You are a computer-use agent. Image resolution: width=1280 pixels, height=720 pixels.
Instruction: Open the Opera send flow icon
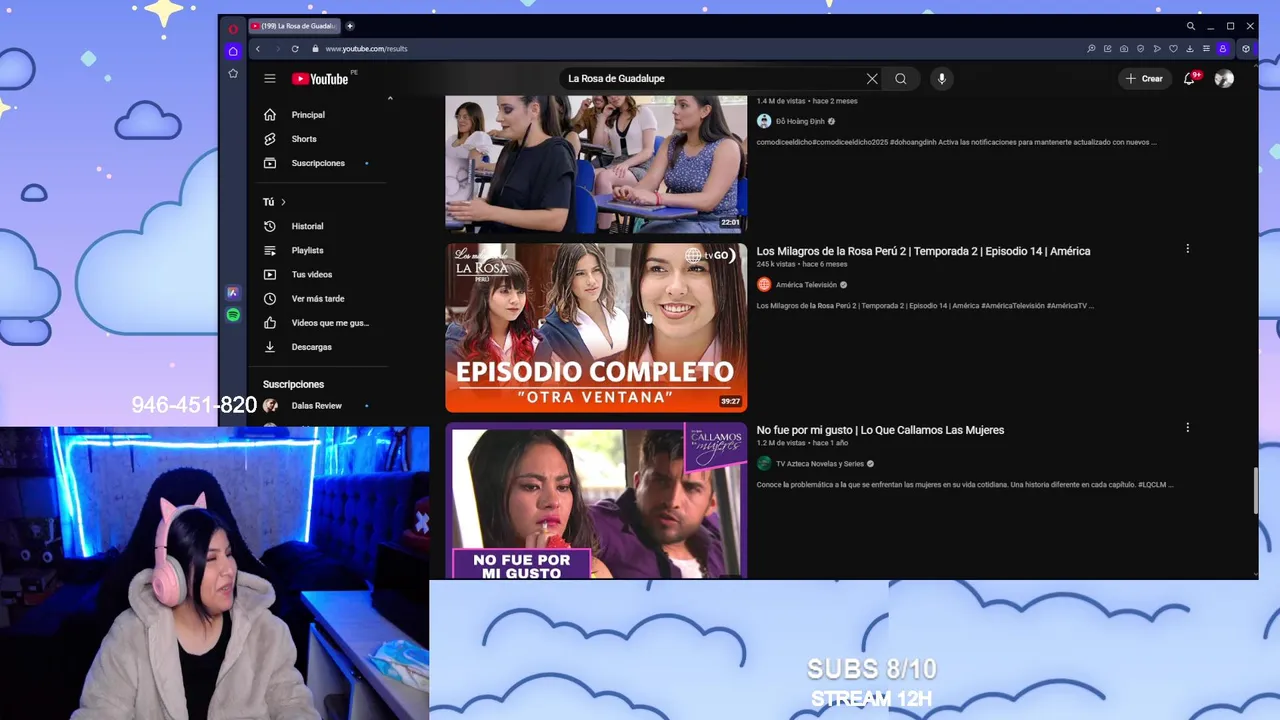(x=1157, y=48)
